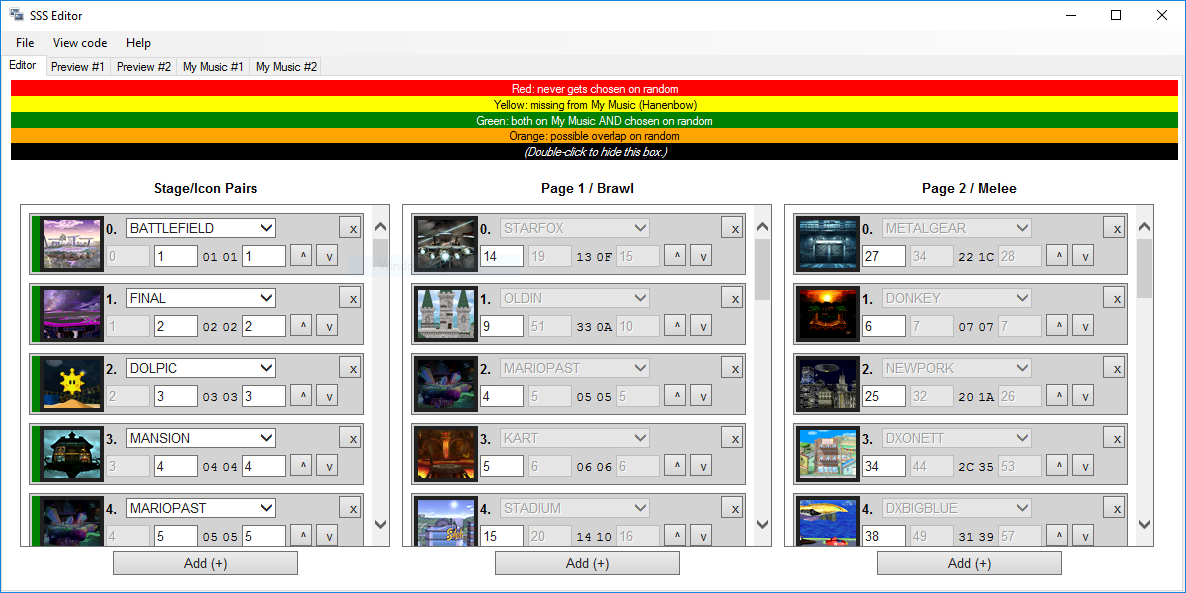Select the DXONETT stage thumbnail on Page 2
Viewport: 1186px width, 593px height.
[x=828, y=455]
